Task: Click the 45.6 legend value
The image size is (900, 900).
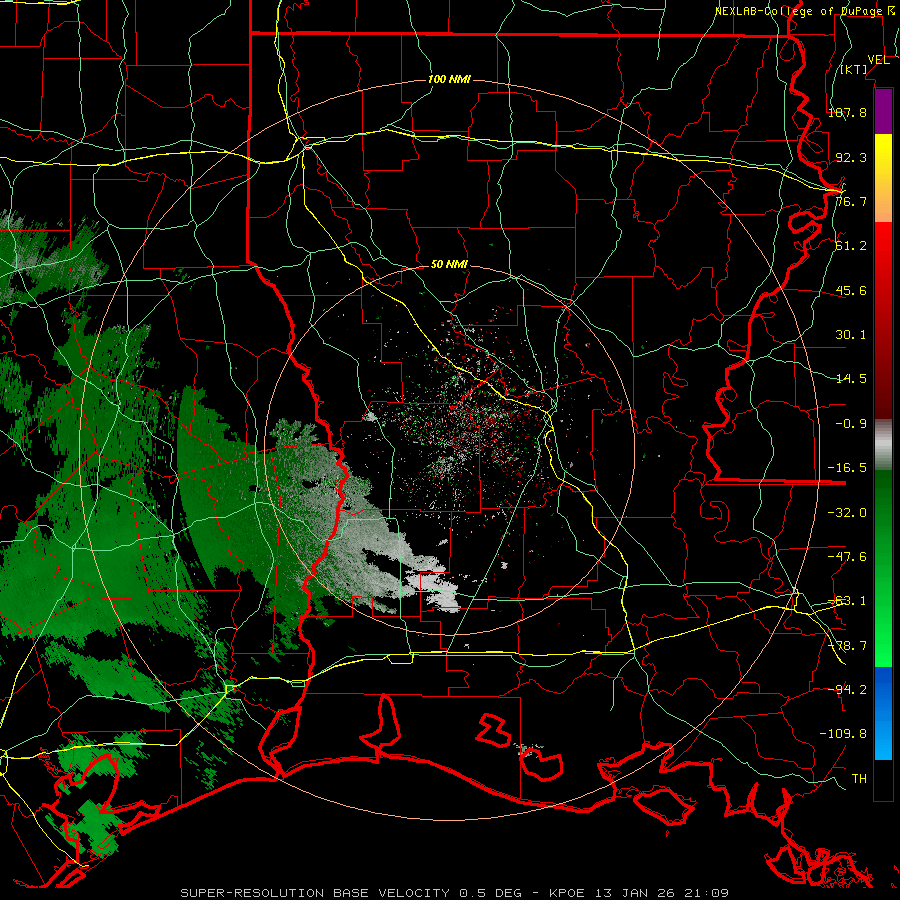Action: [x=851, y=290]
